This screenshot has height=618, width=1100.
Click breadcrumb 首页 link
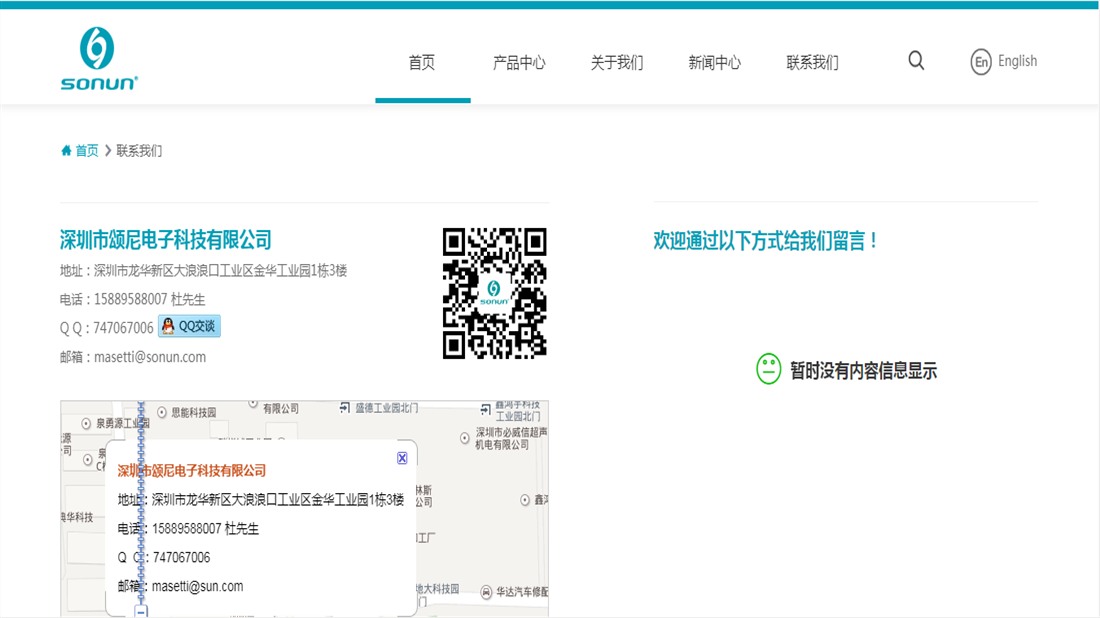coord(87,151)
